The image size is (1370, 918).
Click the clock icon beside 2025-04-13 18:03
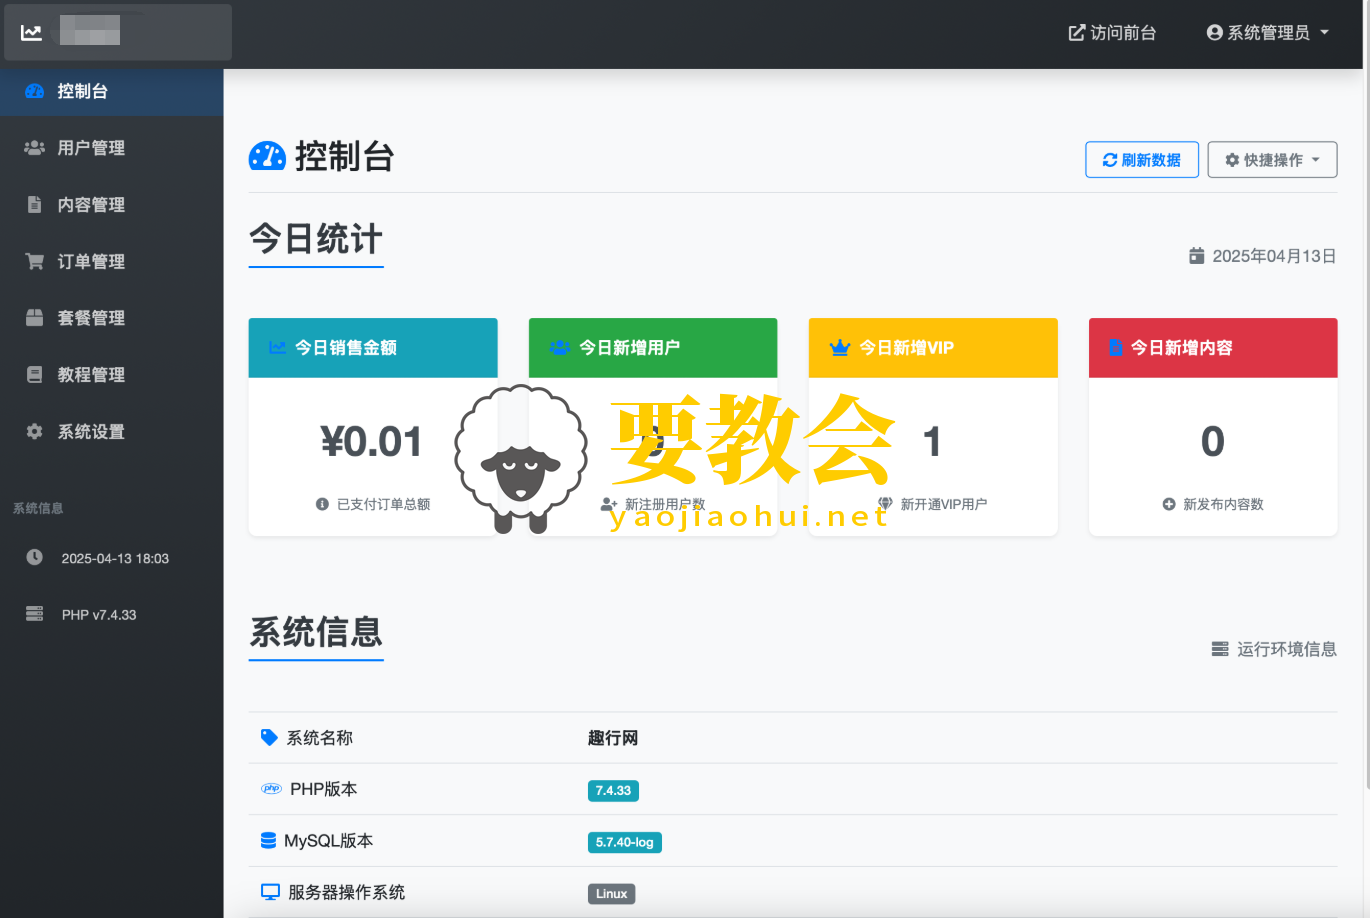[34, 557]
